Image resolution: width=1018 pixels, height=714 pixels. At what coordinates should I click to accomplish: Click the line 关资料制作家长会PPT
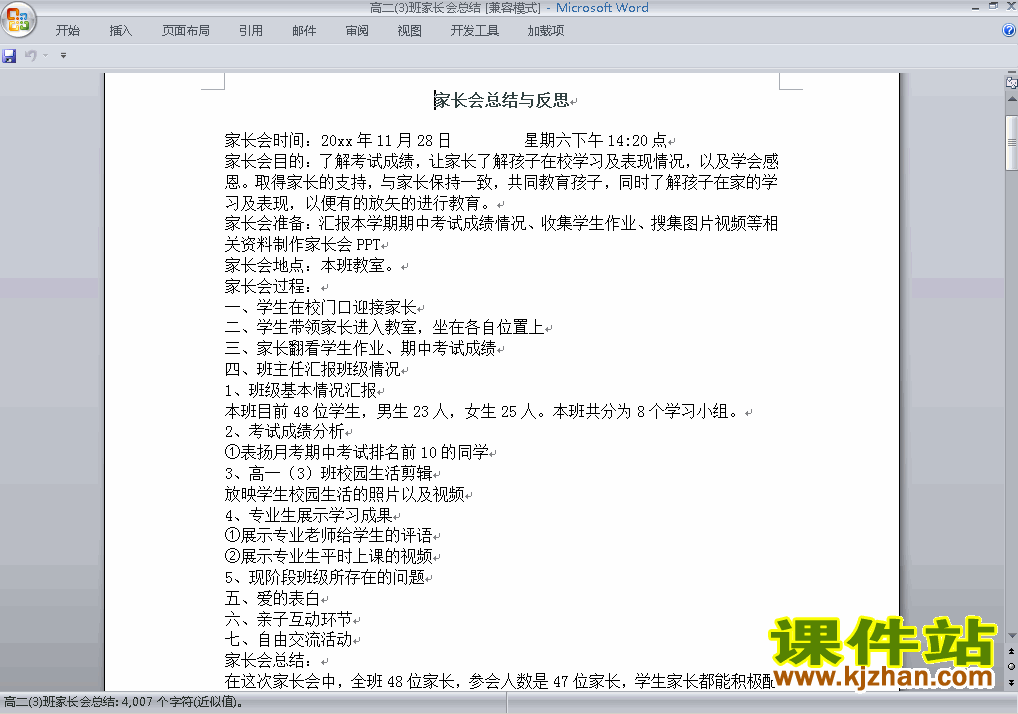tap(303, 244)
